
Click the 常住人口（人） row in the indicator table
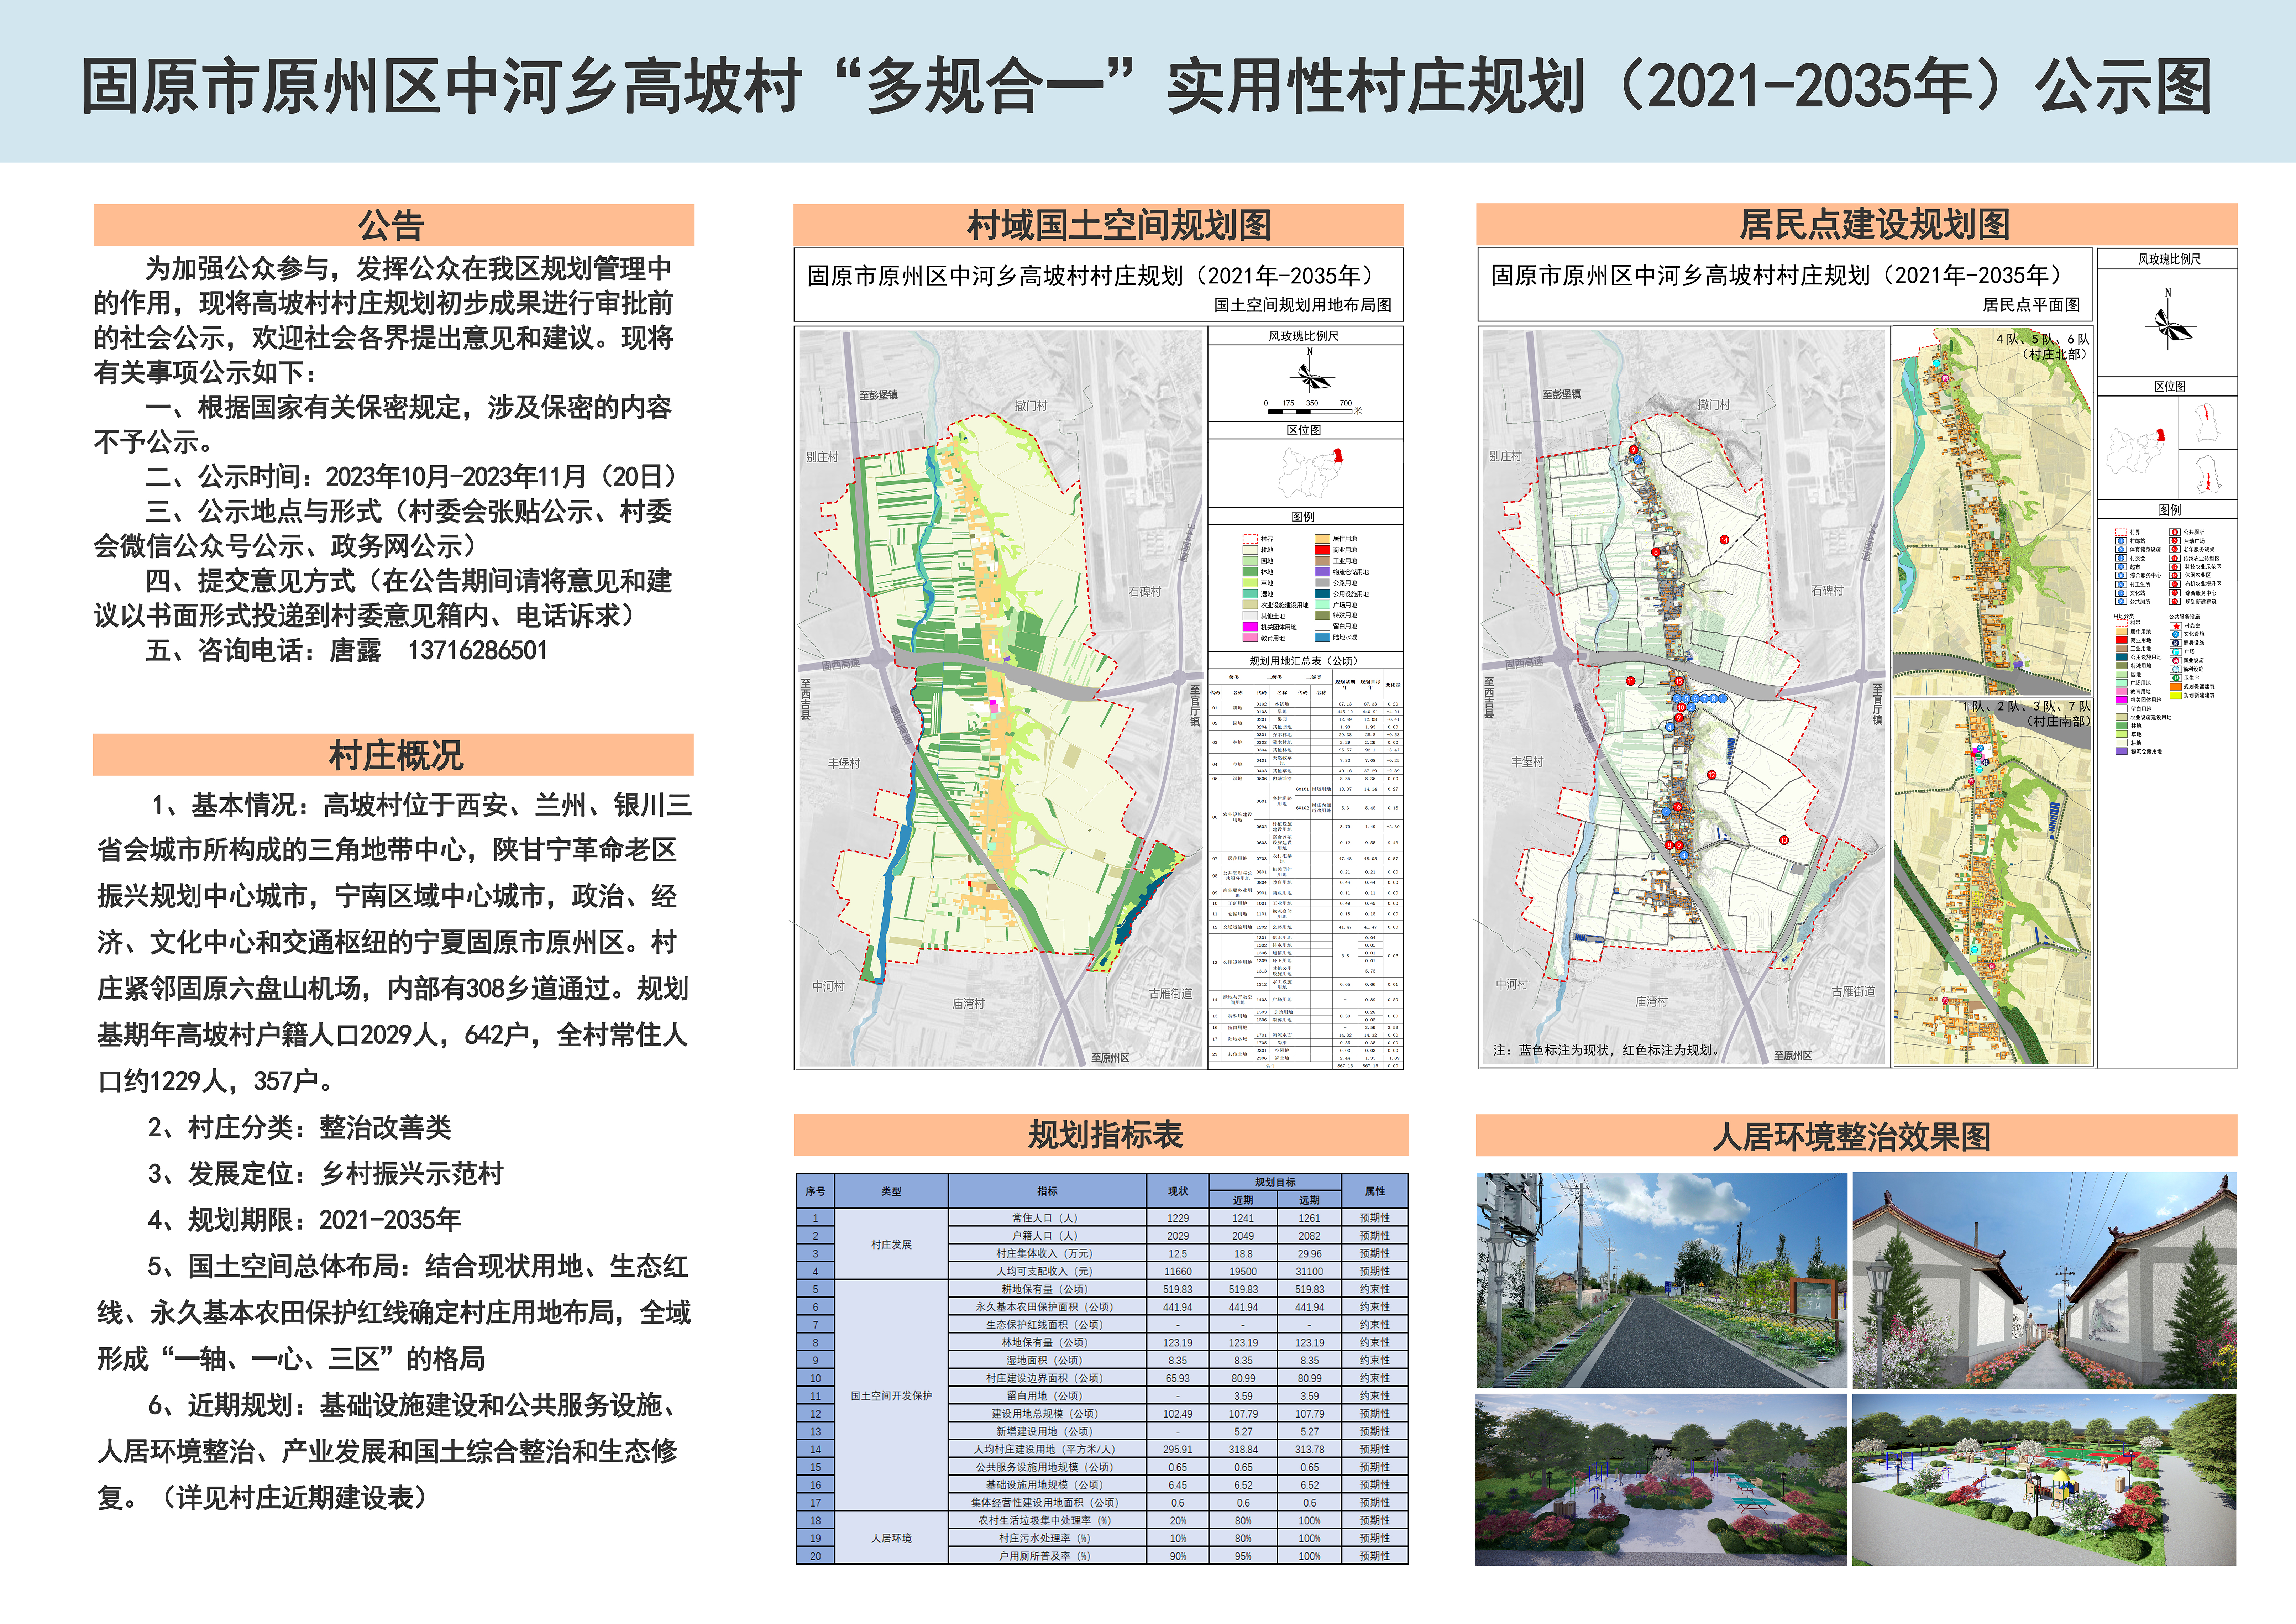[1102, 1218]
